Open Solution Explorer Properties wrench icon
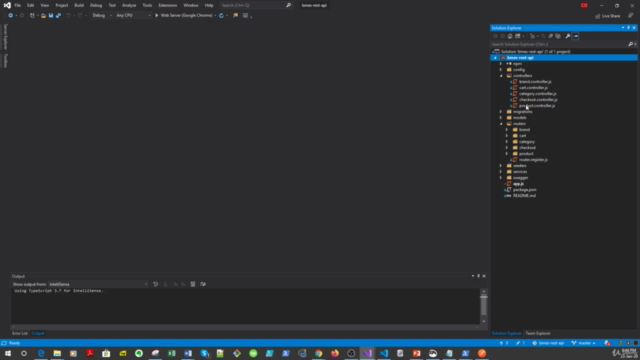 568,36
